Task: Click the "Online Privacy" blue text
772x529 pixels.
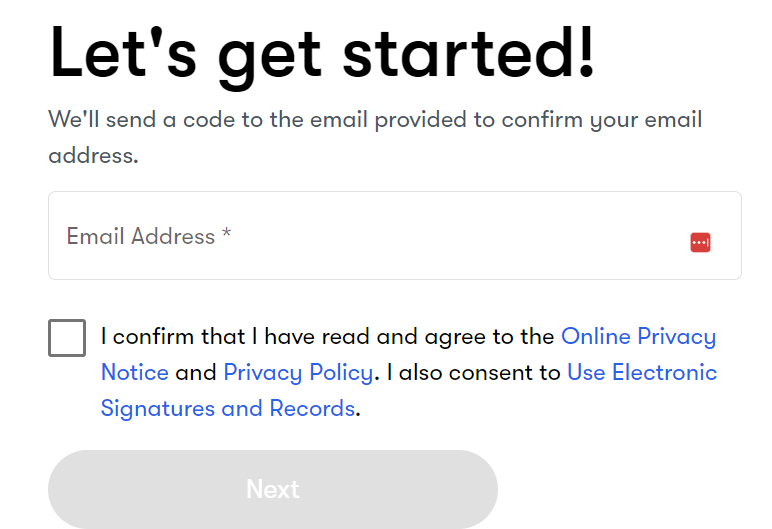Action: tap(639, 337)
